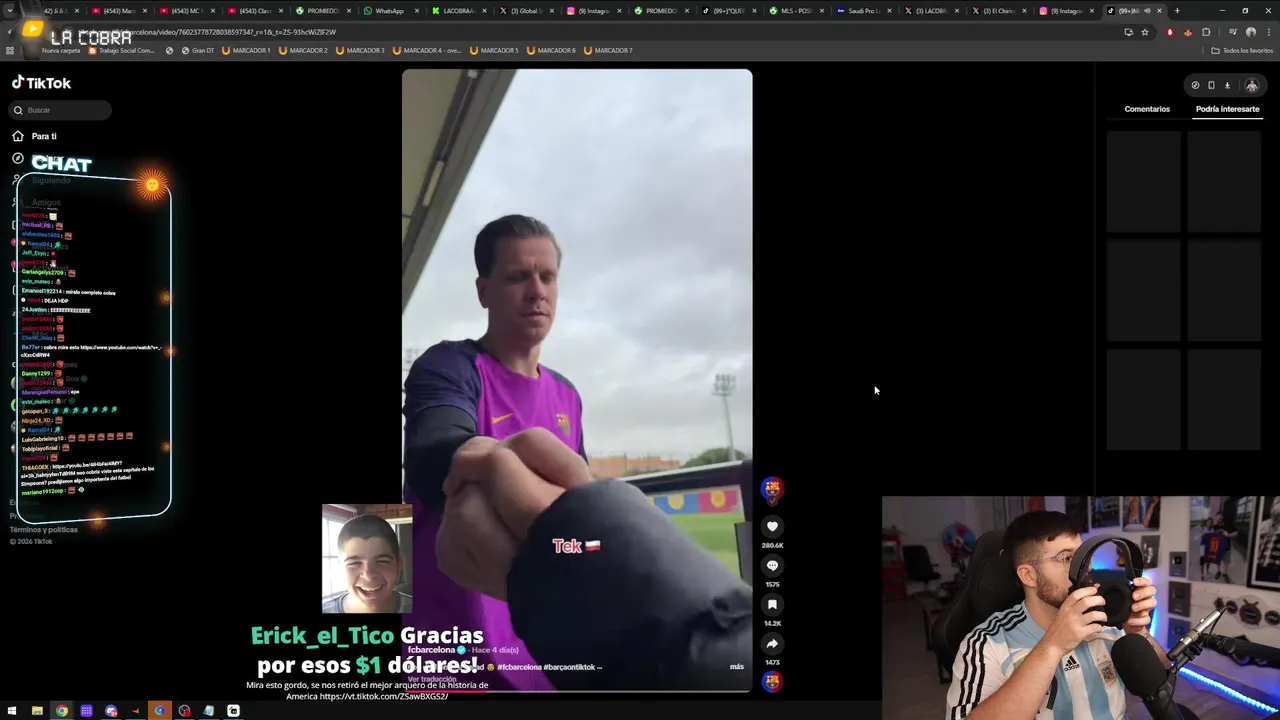The image size is (1280, 720).
Task: Click the sound disc icon below share
Action: point(772,682)
